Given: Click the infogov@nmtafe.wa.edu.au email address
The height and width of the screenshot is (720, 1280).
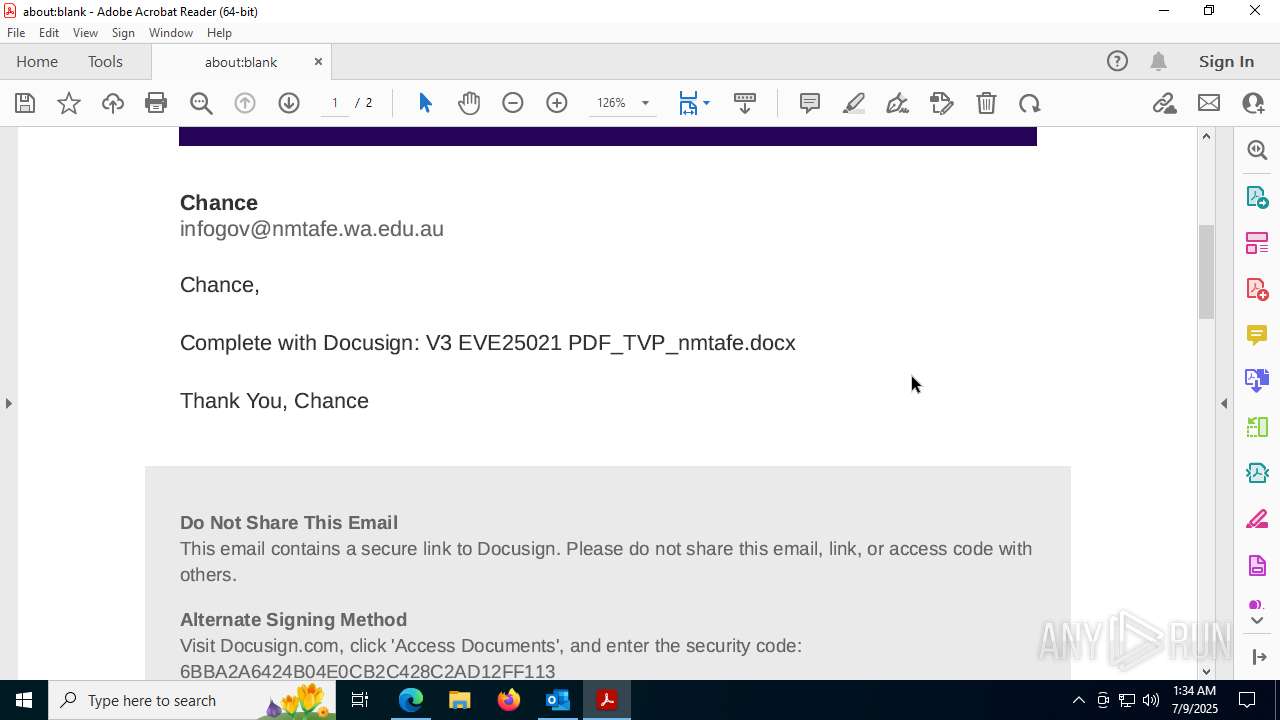Looking at the screenshot, I should tap(312, 229).
